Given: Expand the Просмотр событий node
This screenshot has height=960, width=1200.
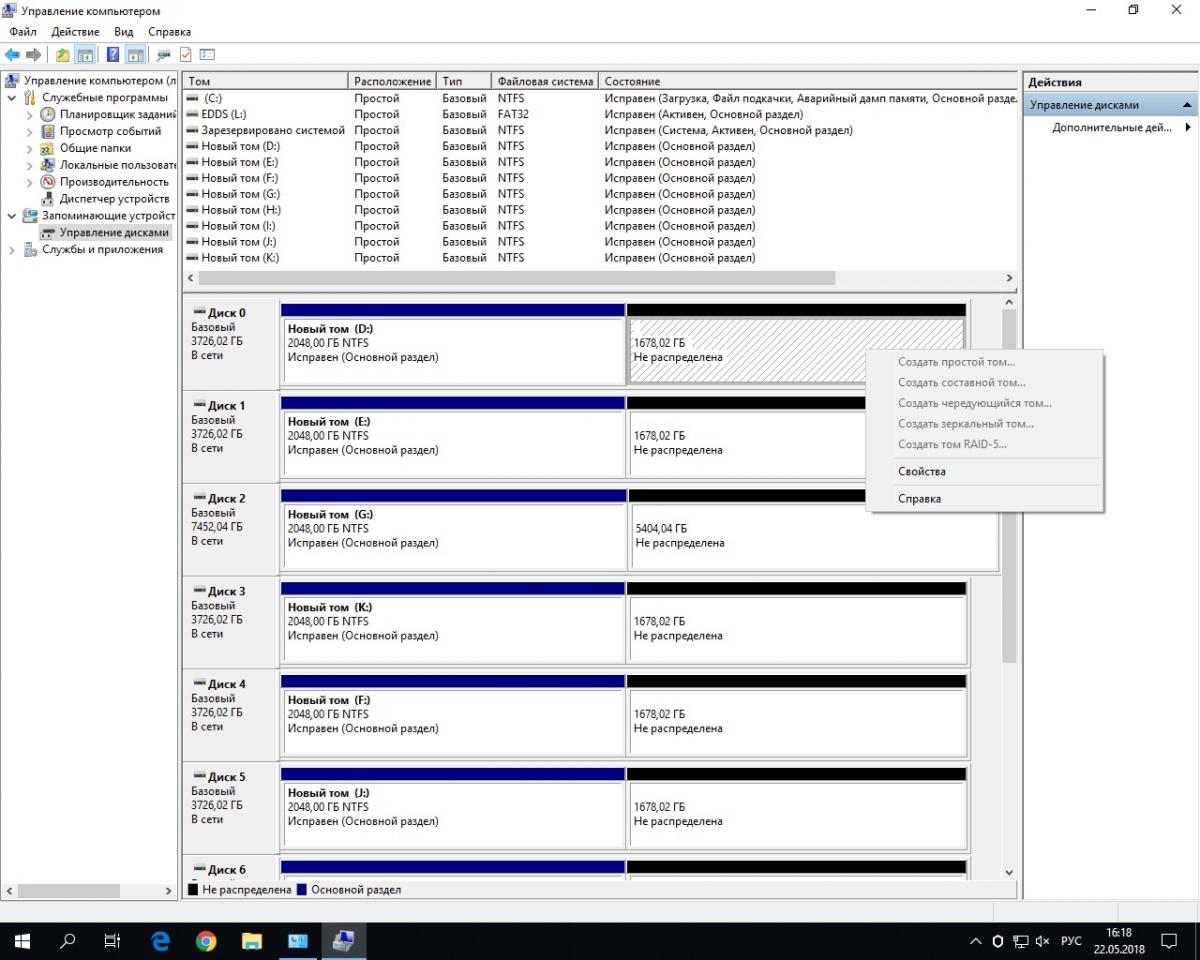Looking at the screenshot, I should click(30, 131).
